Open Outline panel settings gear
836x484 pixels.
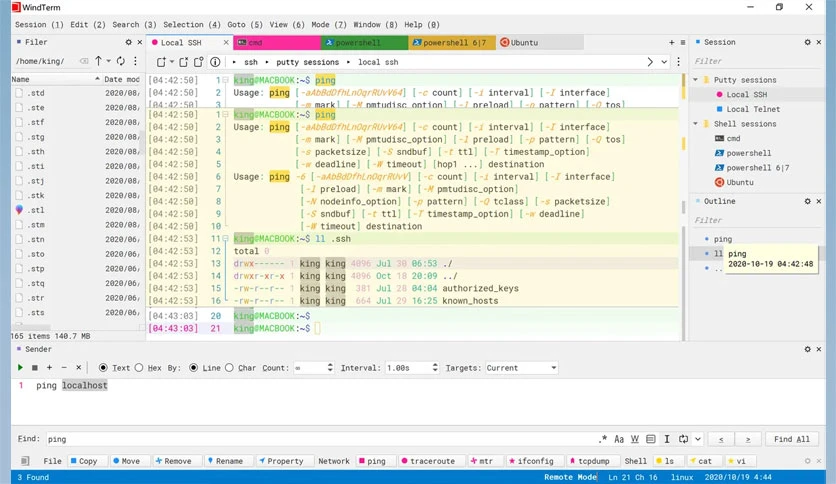point(808,201)
